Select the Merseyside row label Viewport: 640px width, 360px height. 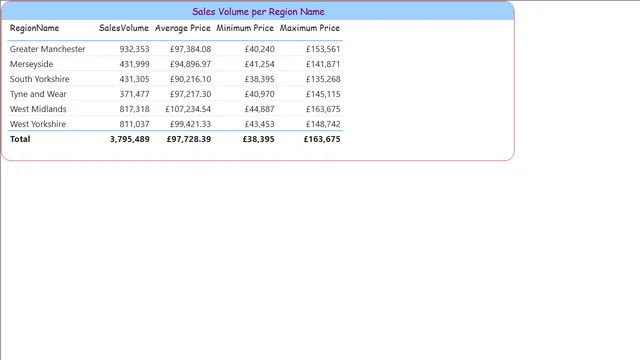31,64
